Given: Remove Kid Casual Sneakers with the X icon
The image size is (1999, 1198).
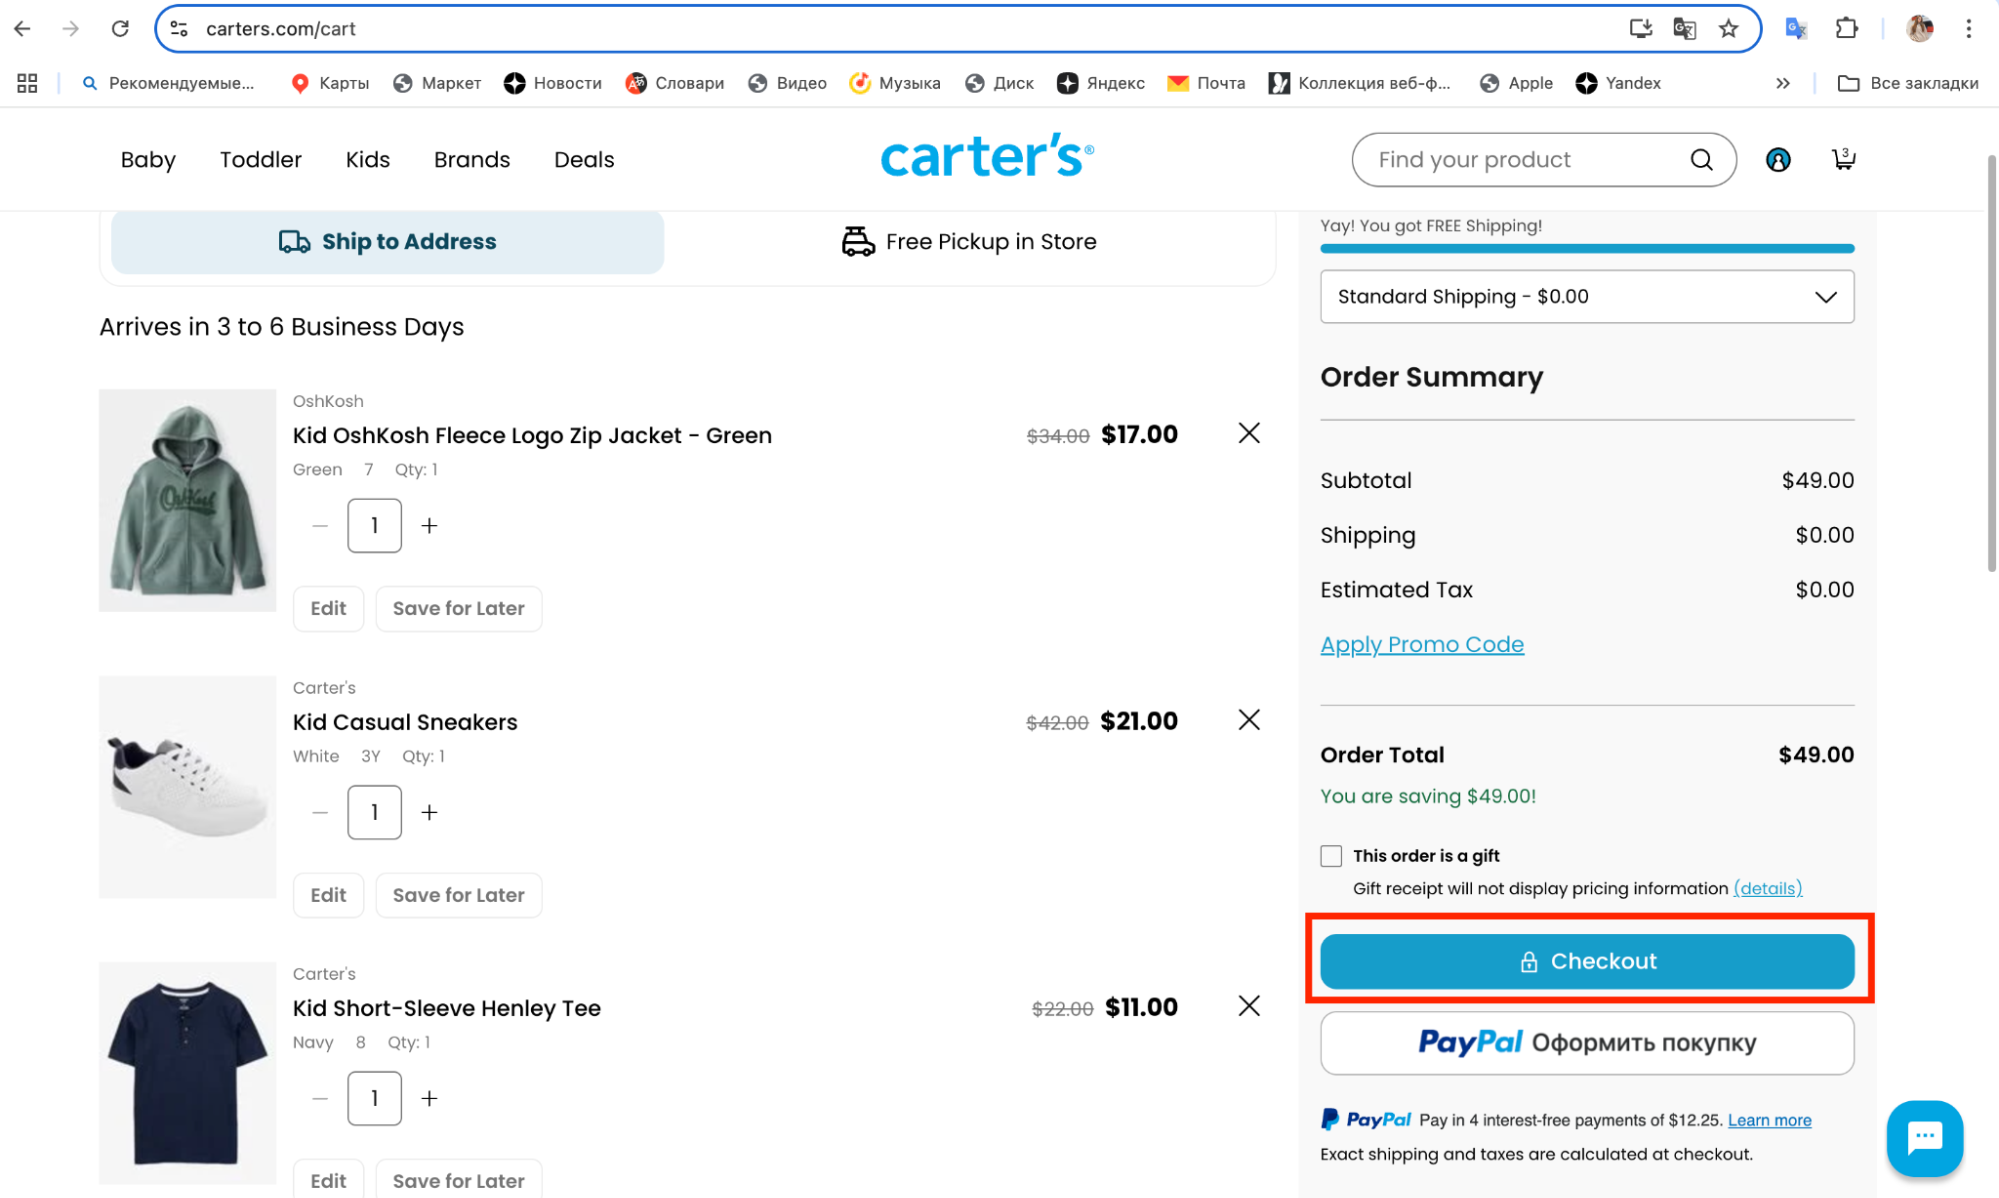Looking at the screenshot, I should tap(1248, 720).
